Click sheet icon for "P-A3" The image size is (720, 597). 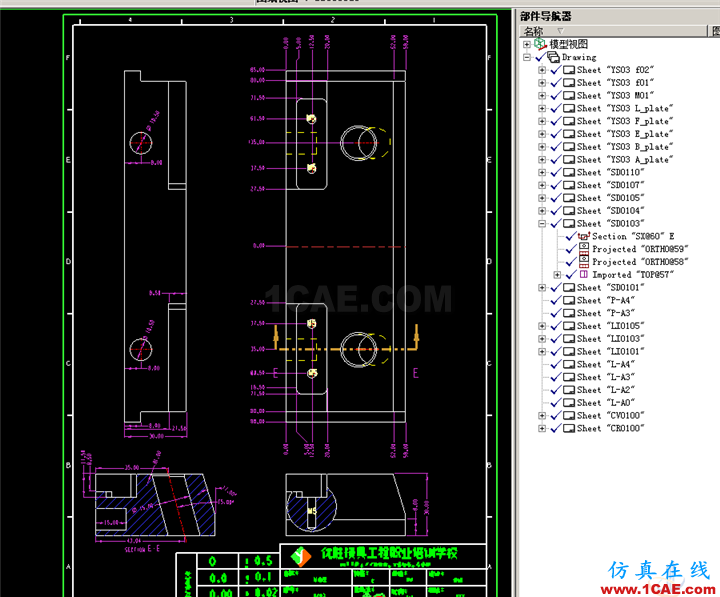point(569,313)
